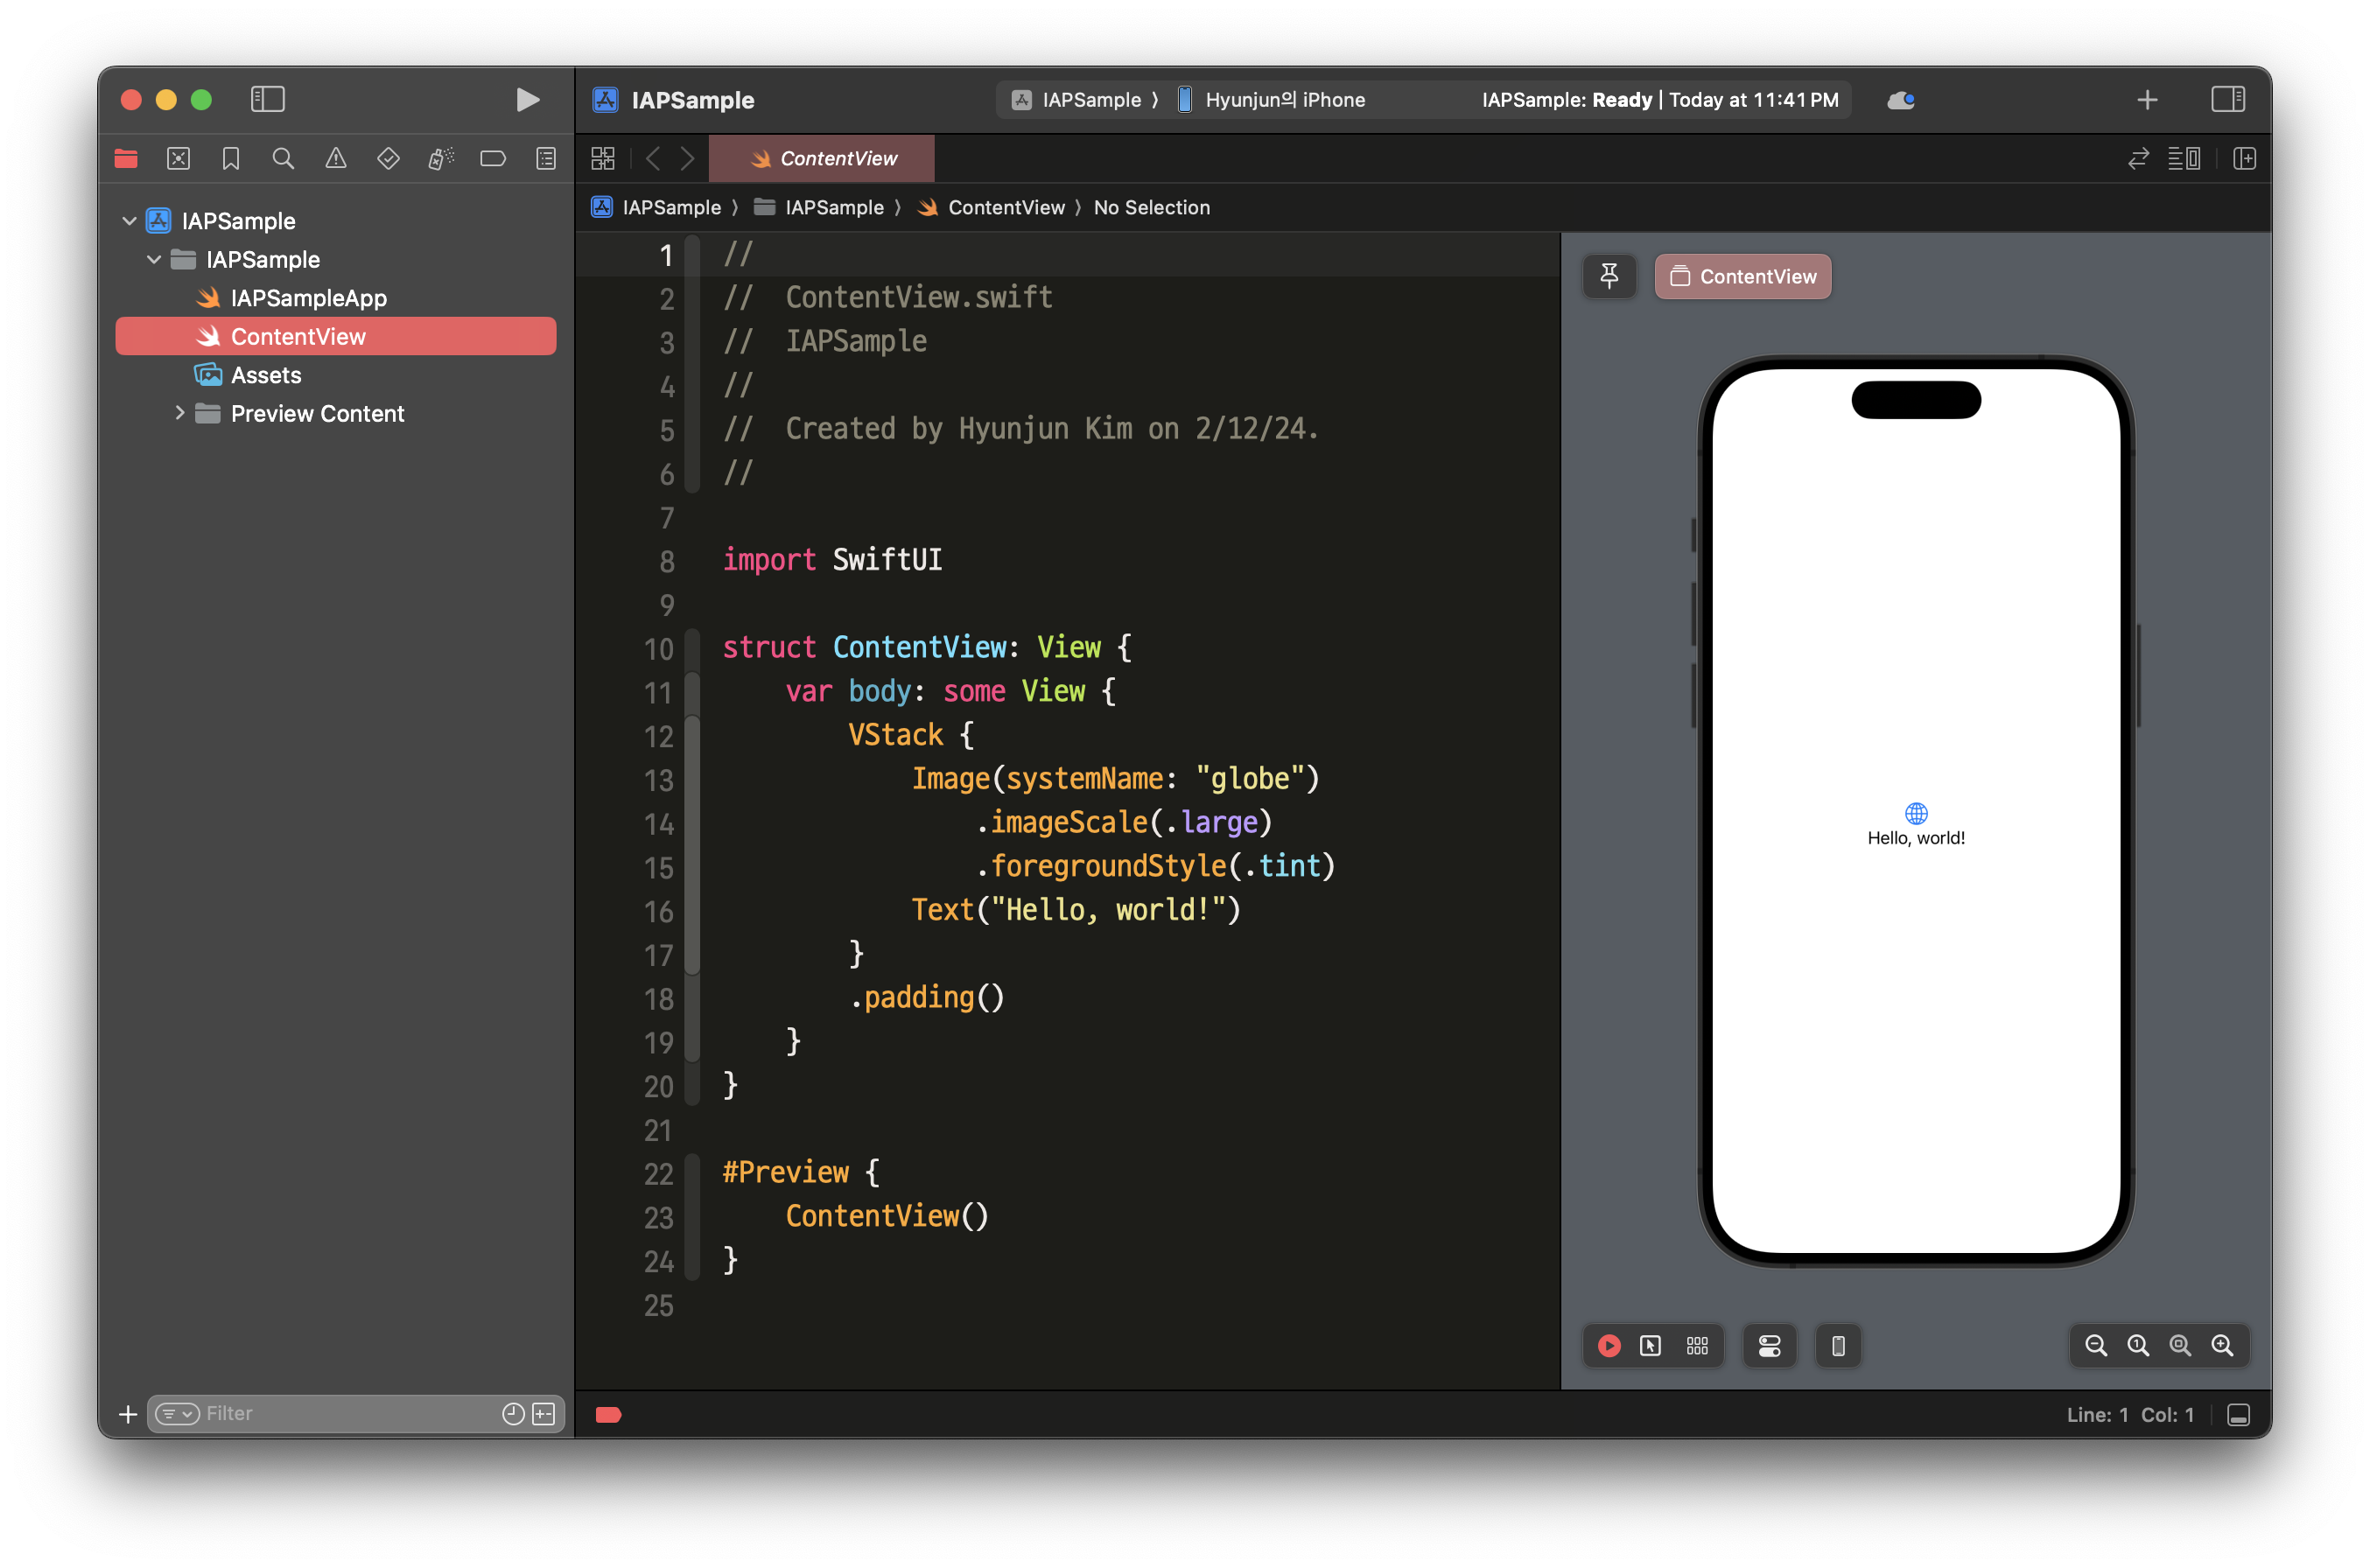Expand the Preview Content folder

click(180, 413)
